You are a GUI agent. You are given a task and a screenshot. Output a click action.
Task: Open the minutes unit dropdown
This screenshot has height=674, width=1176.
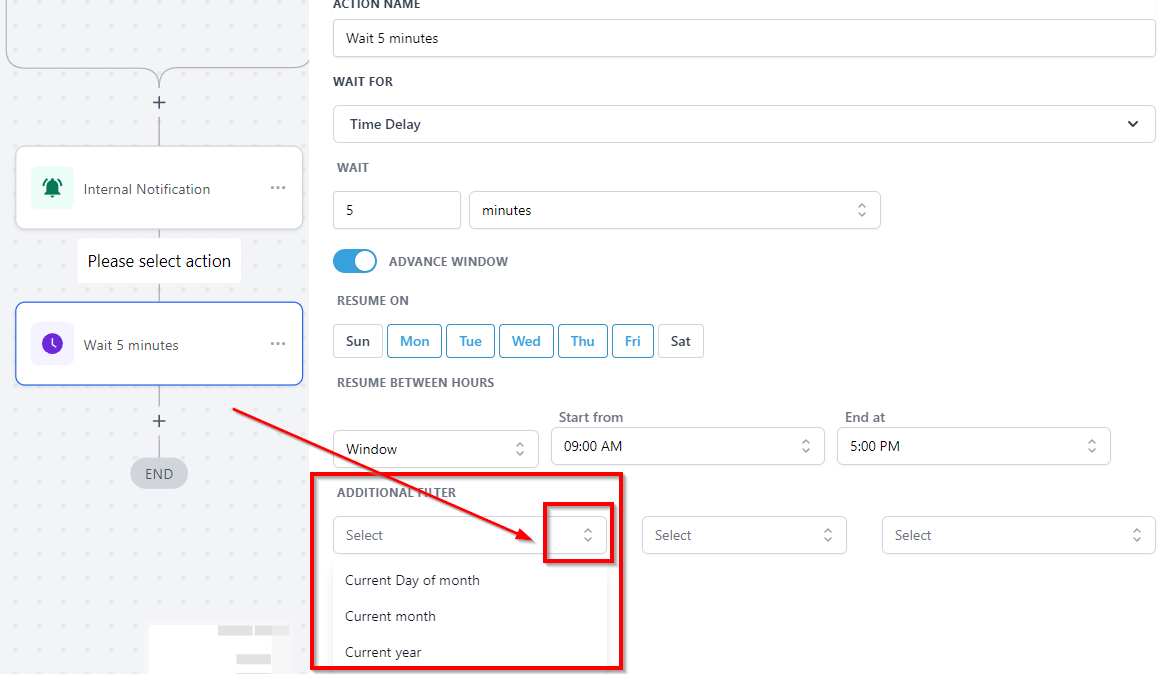coord(674,210)
